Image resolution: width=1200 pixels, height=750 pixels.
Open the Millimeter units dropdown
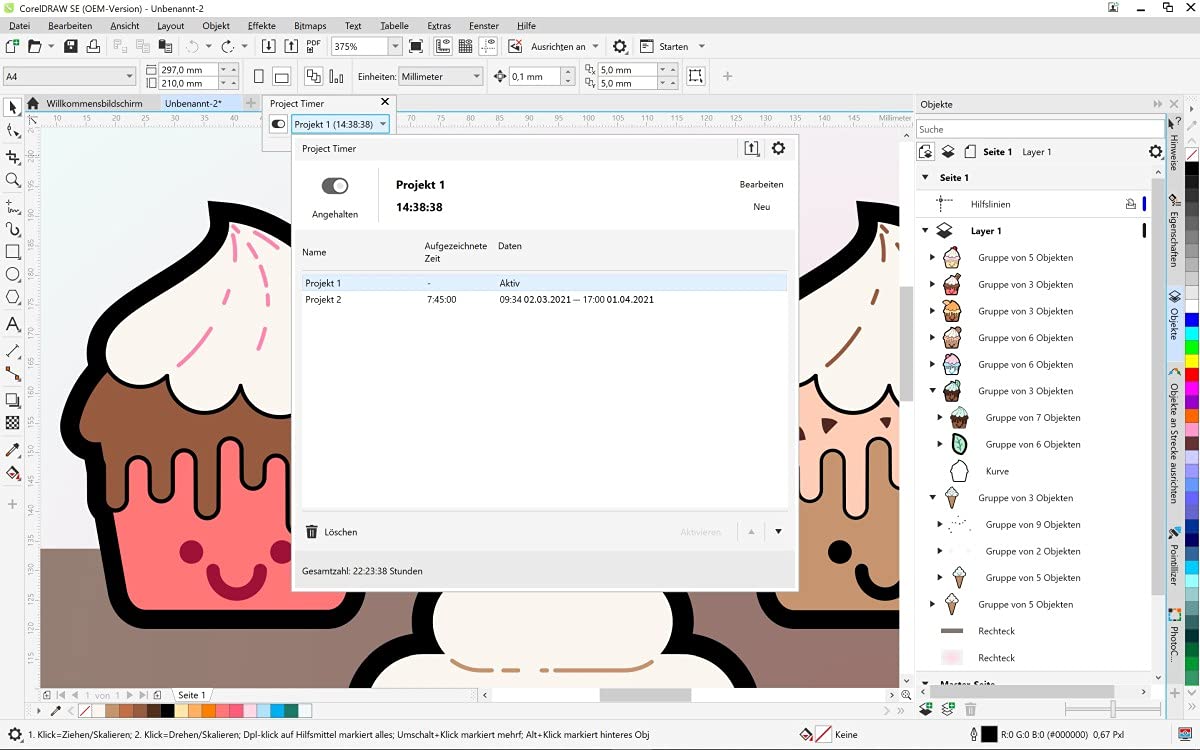[476, 76]
